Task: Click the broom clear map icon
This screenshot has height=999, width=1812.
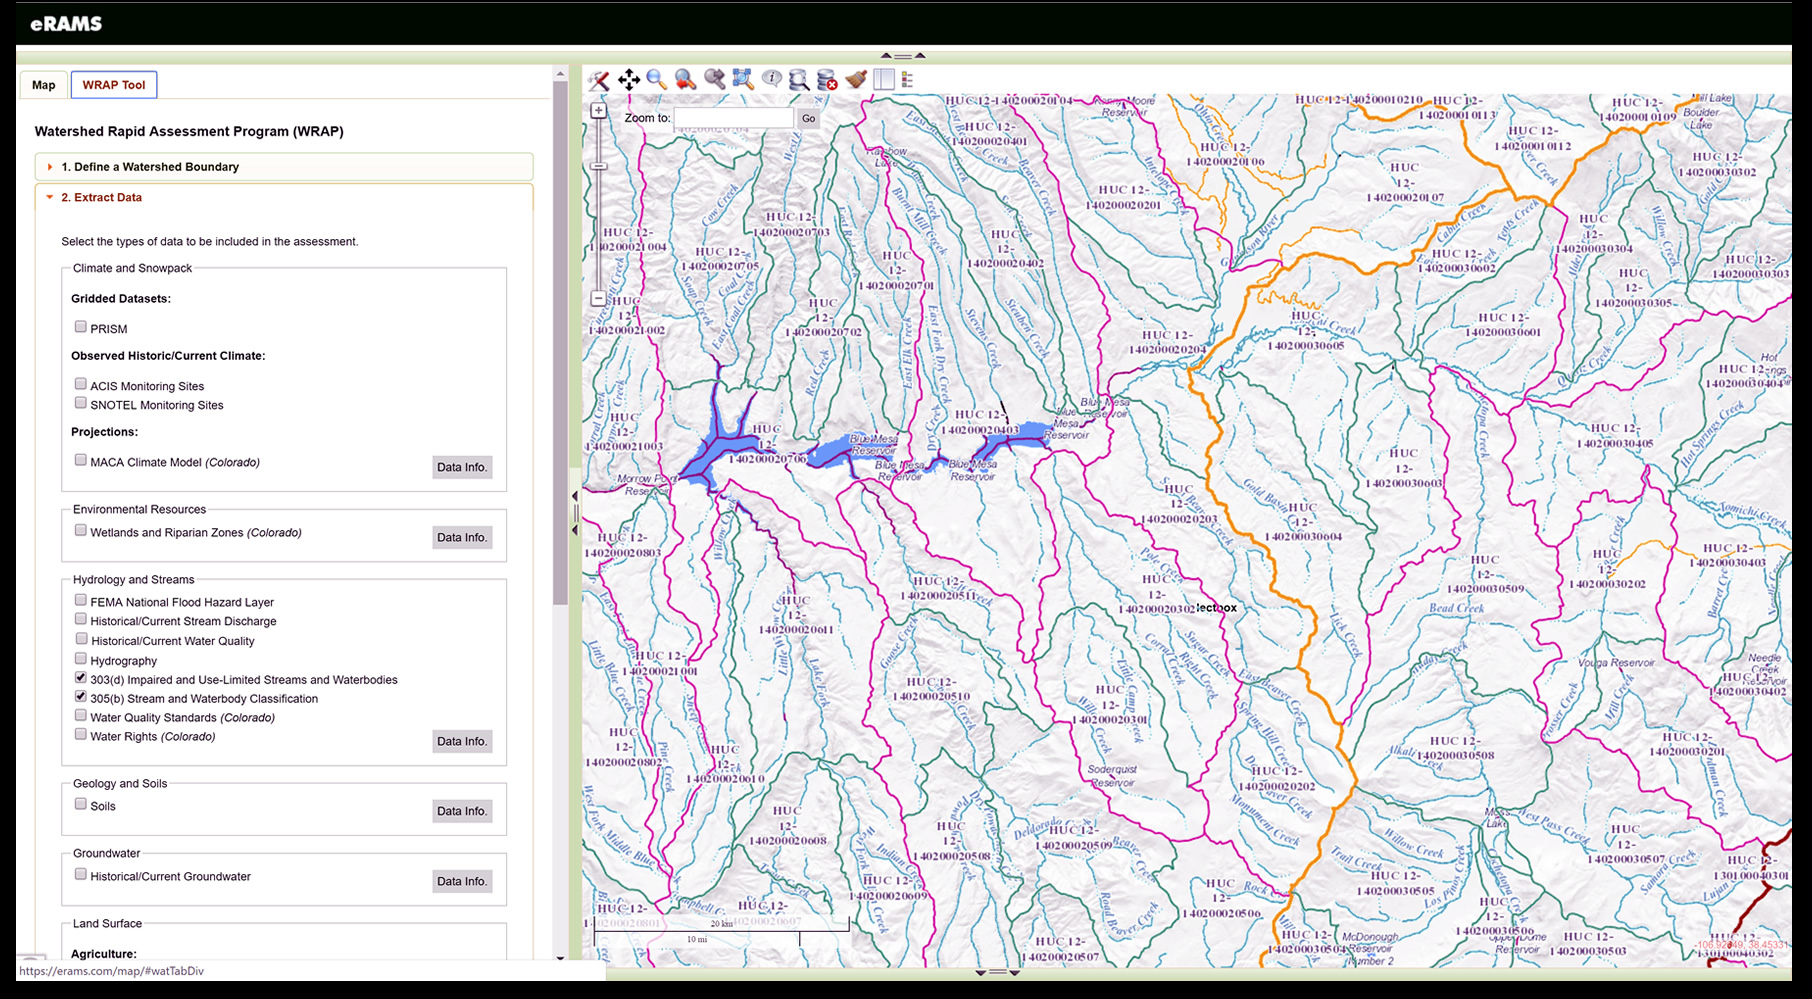Action: [856, 79]
